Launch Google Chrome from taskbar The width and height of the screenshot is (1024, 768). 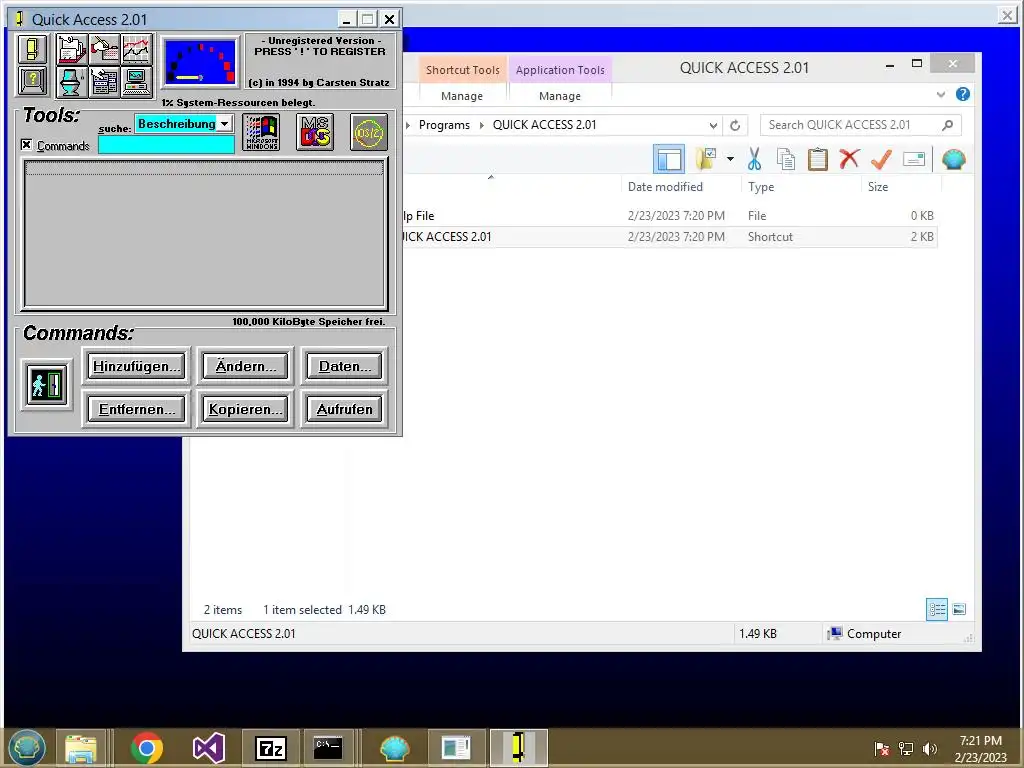point(147,748)
